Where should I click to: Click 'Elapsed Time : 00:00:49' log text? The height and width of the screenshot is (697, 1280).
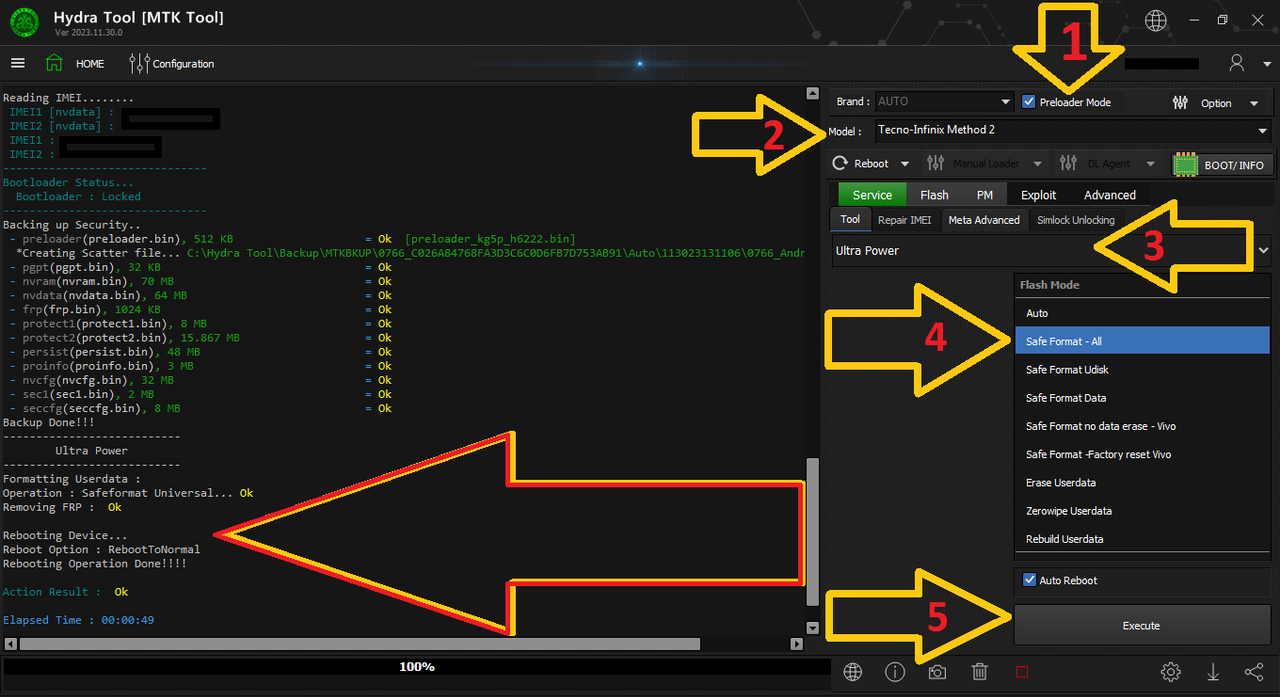(x=78, y=620)
